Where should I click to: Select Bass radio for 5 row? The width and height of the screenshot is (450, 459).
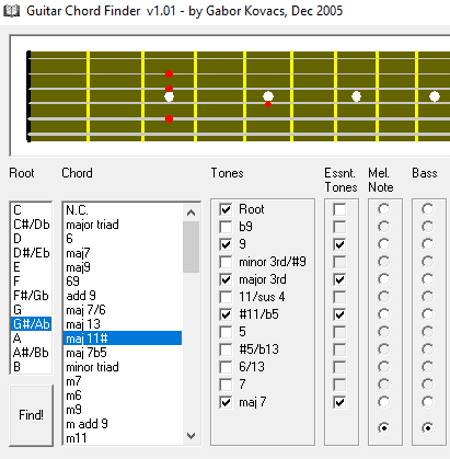pyautogui.click(x=427, y=332)
